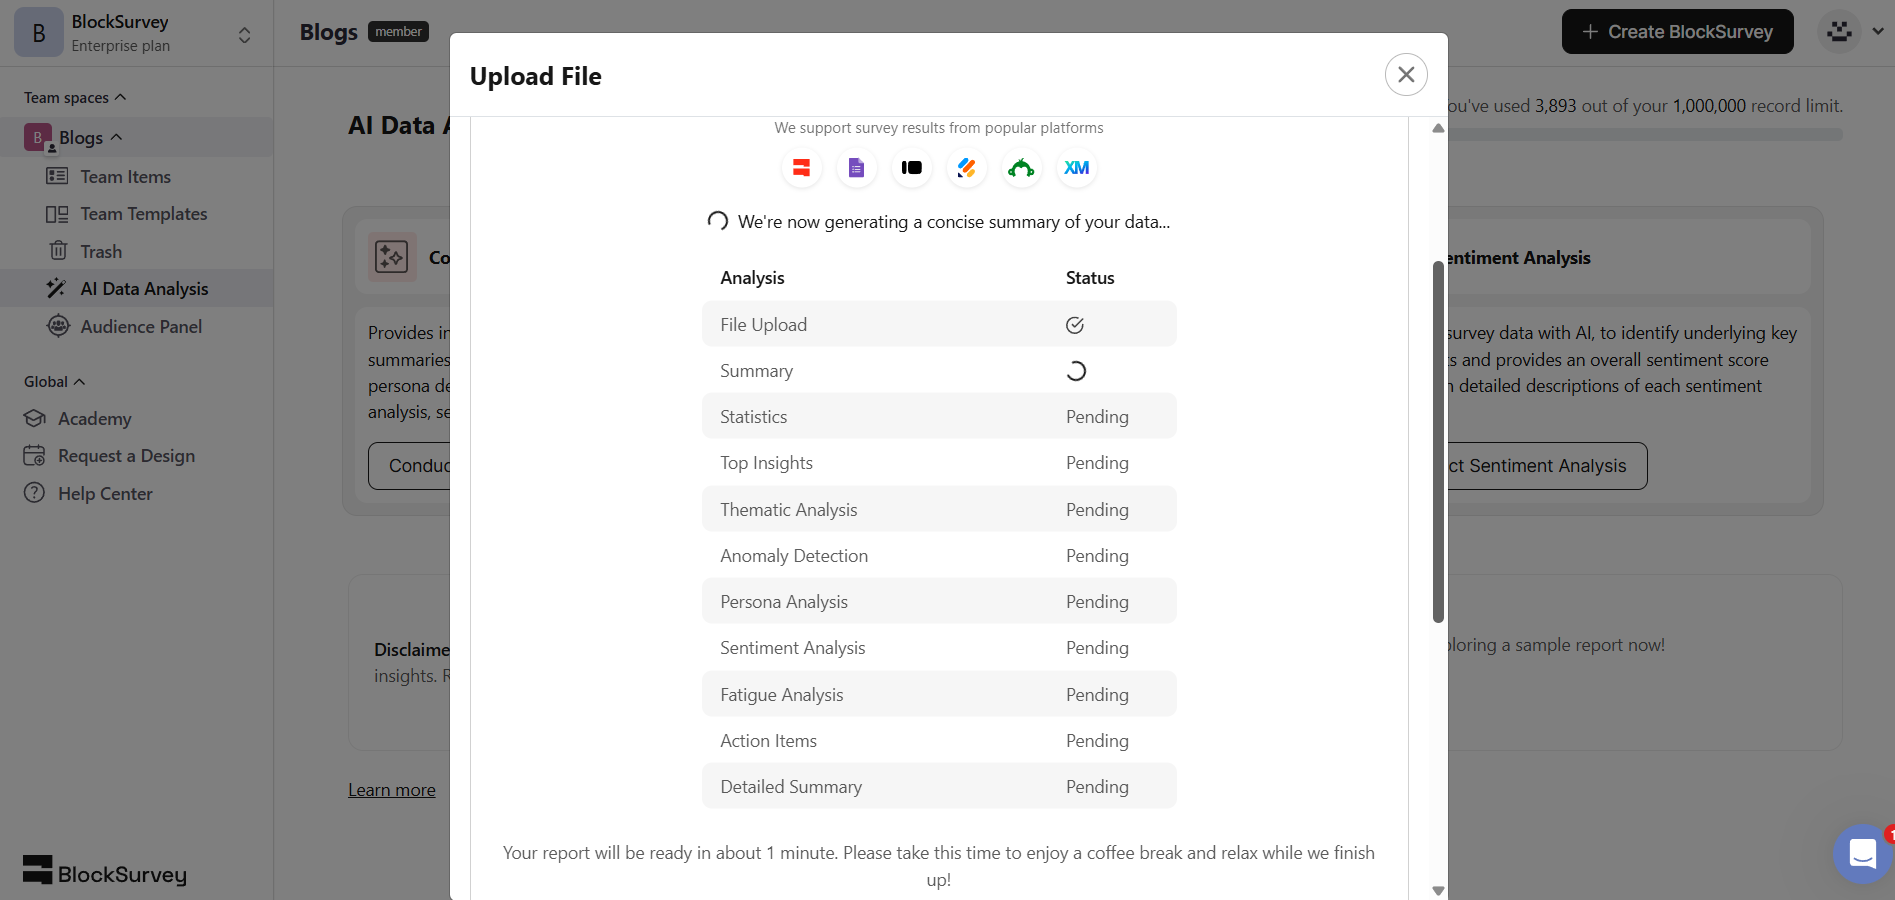Image resolution: width=1895 pixels, height=900 pixels.
Task: Click the Create BlockSurvey button
Action: [x=1677, y=32]
